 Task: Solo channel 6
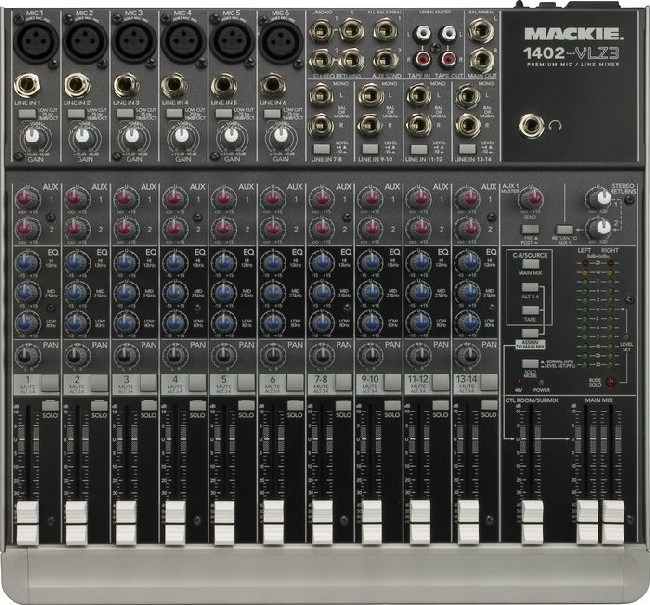click(x=295, y=405)
